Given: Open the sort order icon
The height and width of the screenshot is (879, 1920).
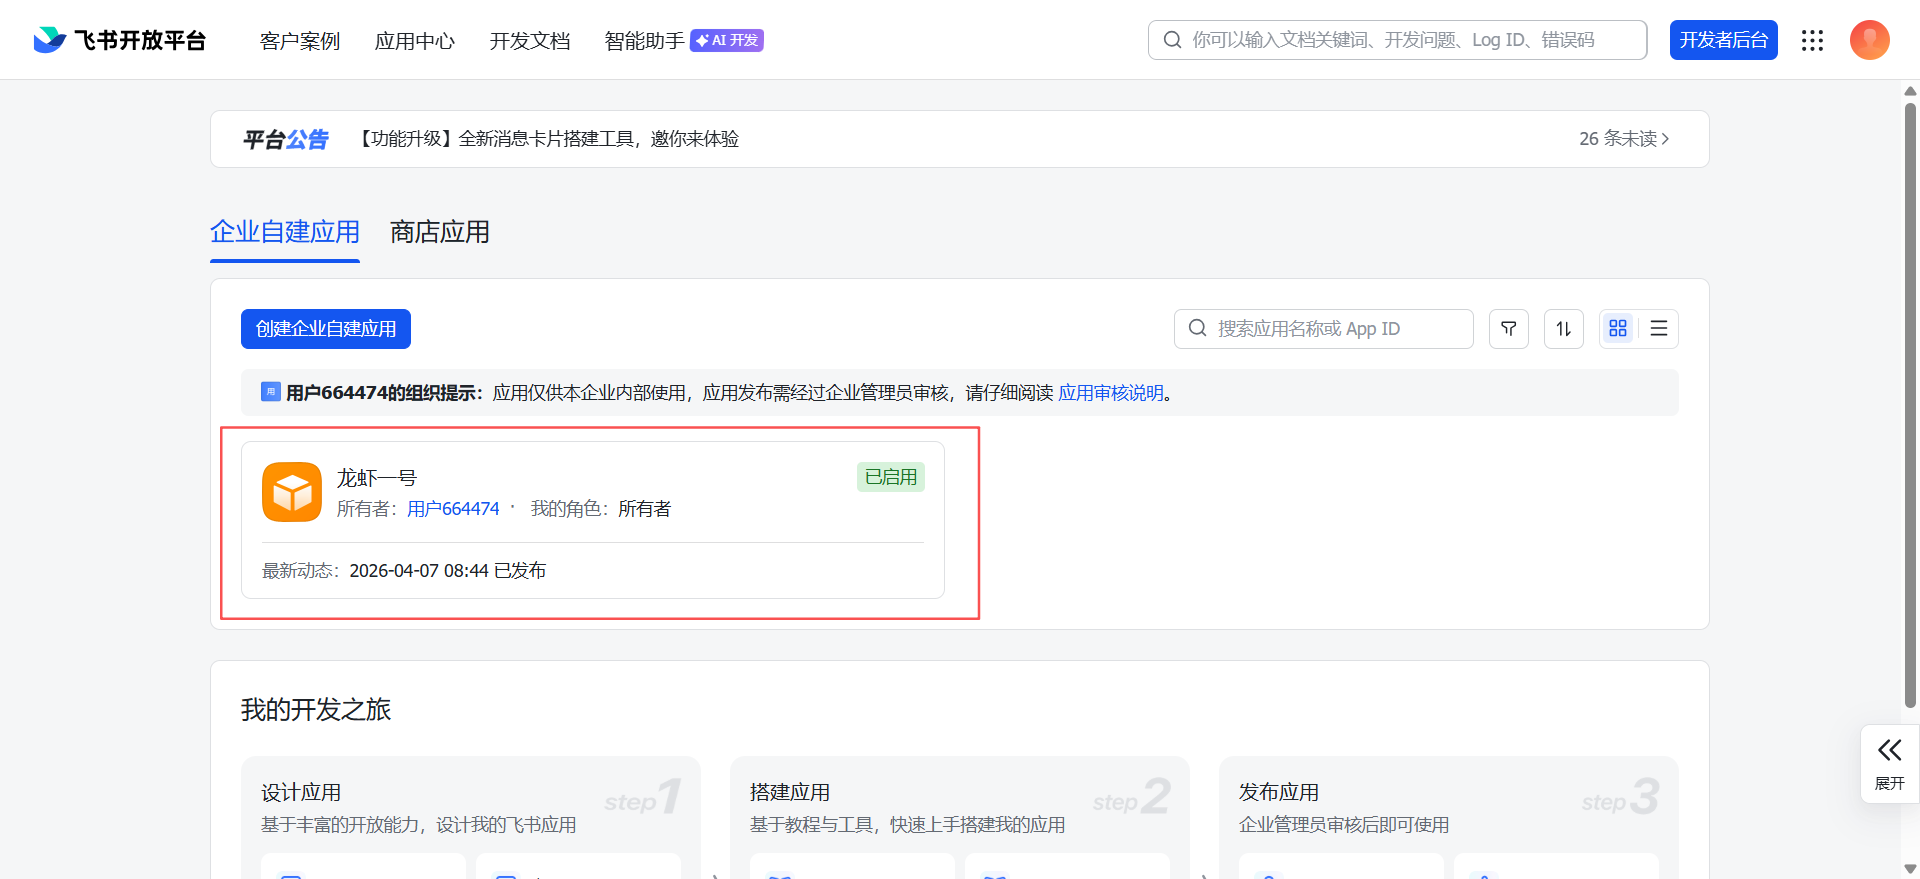Looking at the screenshot, I should point(1563,329).
